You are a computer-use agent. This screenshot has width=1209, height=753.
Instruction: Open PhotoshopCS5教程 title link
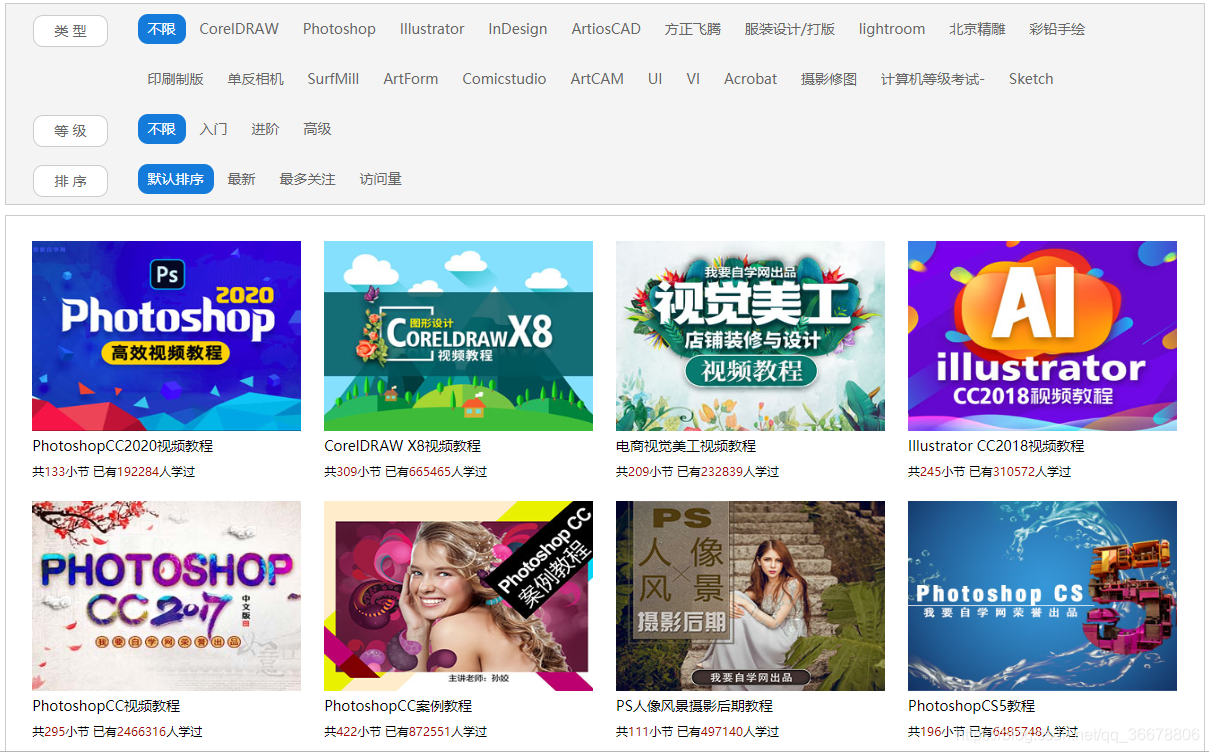(971, 706)
